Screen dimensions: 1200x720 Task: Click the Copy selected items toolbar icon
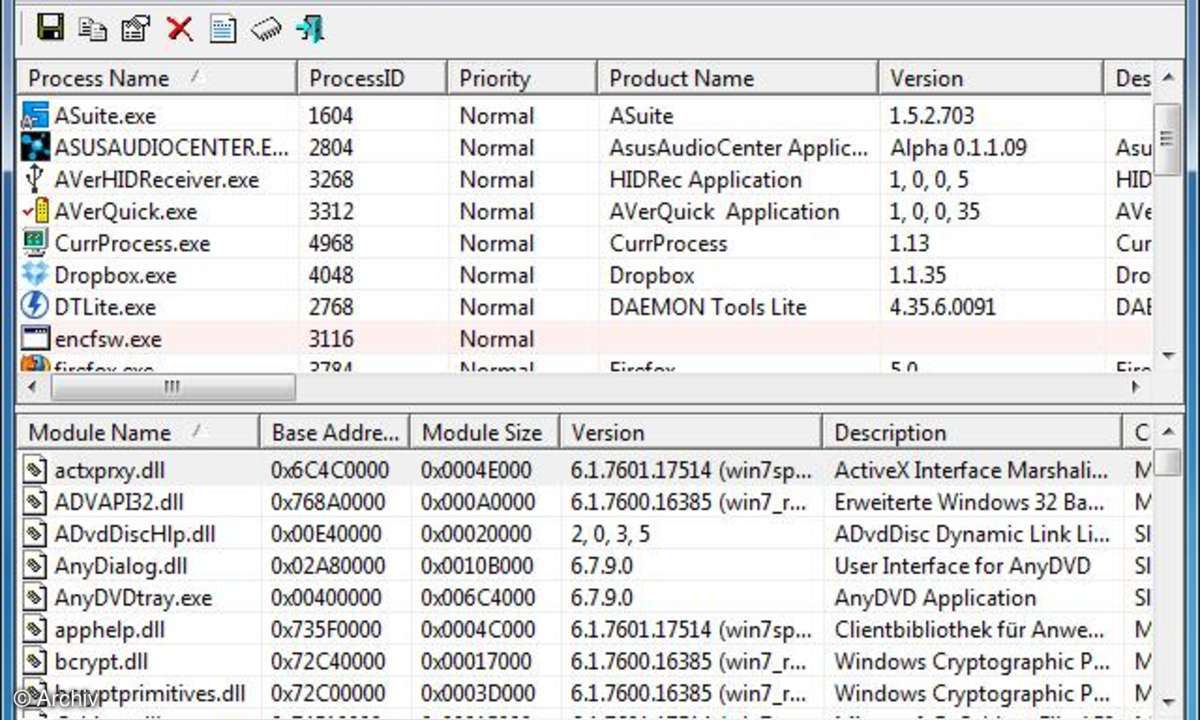(x=93, y=28)
